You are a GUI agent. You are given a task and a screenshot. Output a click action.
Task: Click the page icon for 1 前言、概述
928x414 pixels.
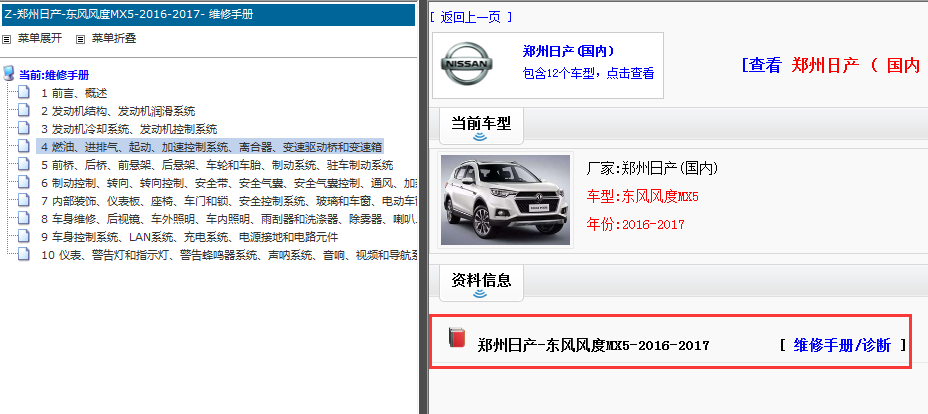pos(23,92)
